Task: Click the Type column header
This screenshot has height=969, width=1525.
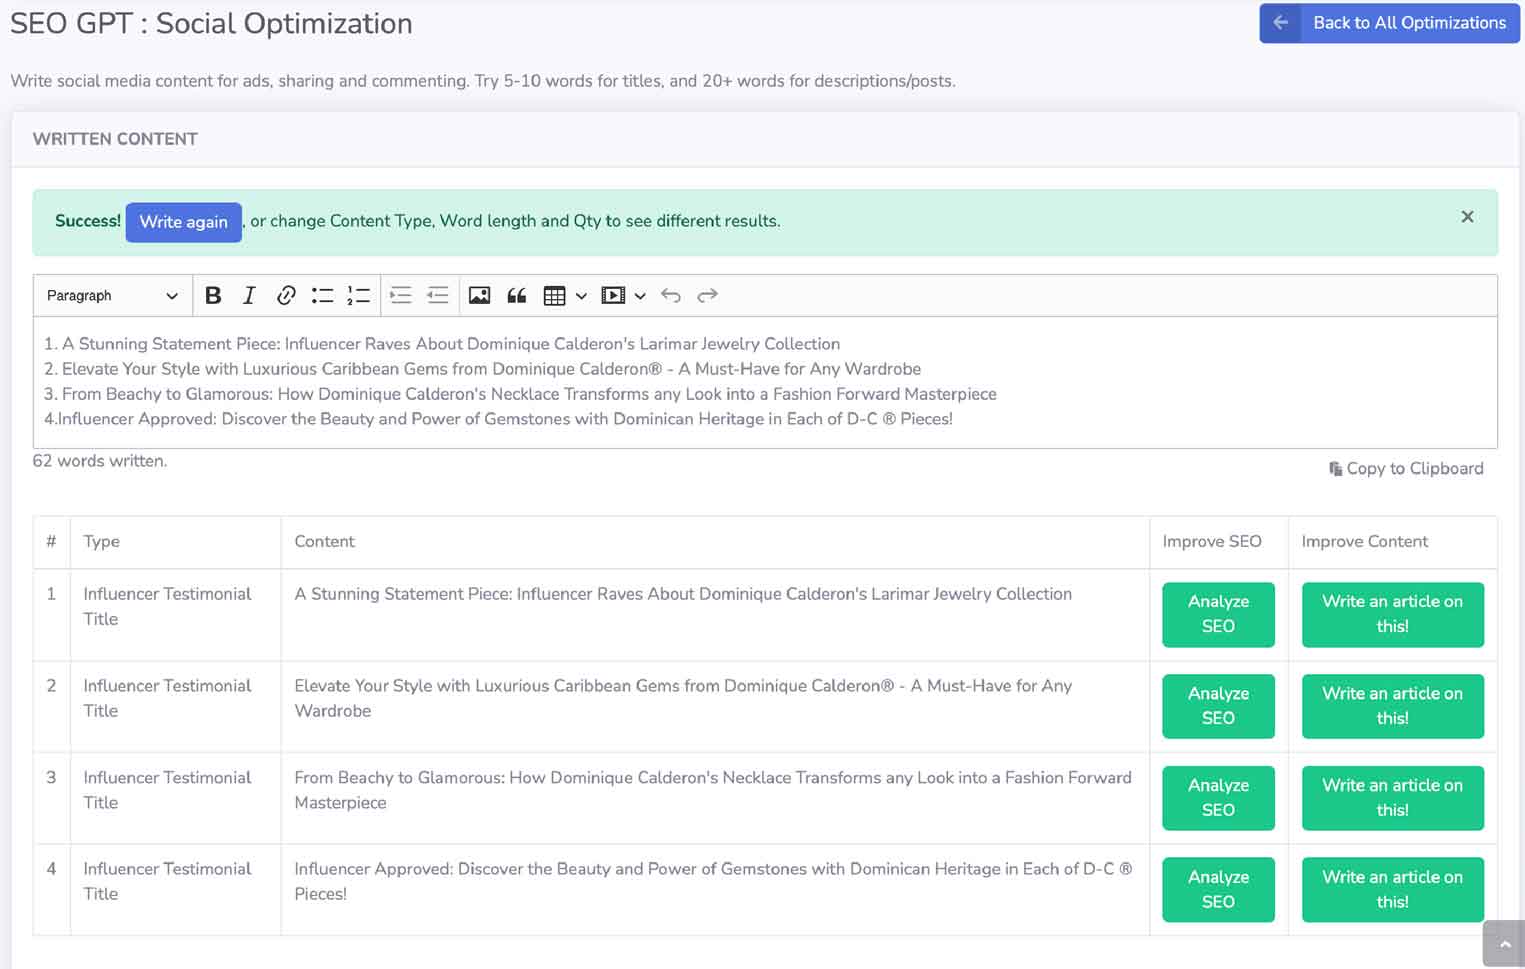Action: coord(101,541)
